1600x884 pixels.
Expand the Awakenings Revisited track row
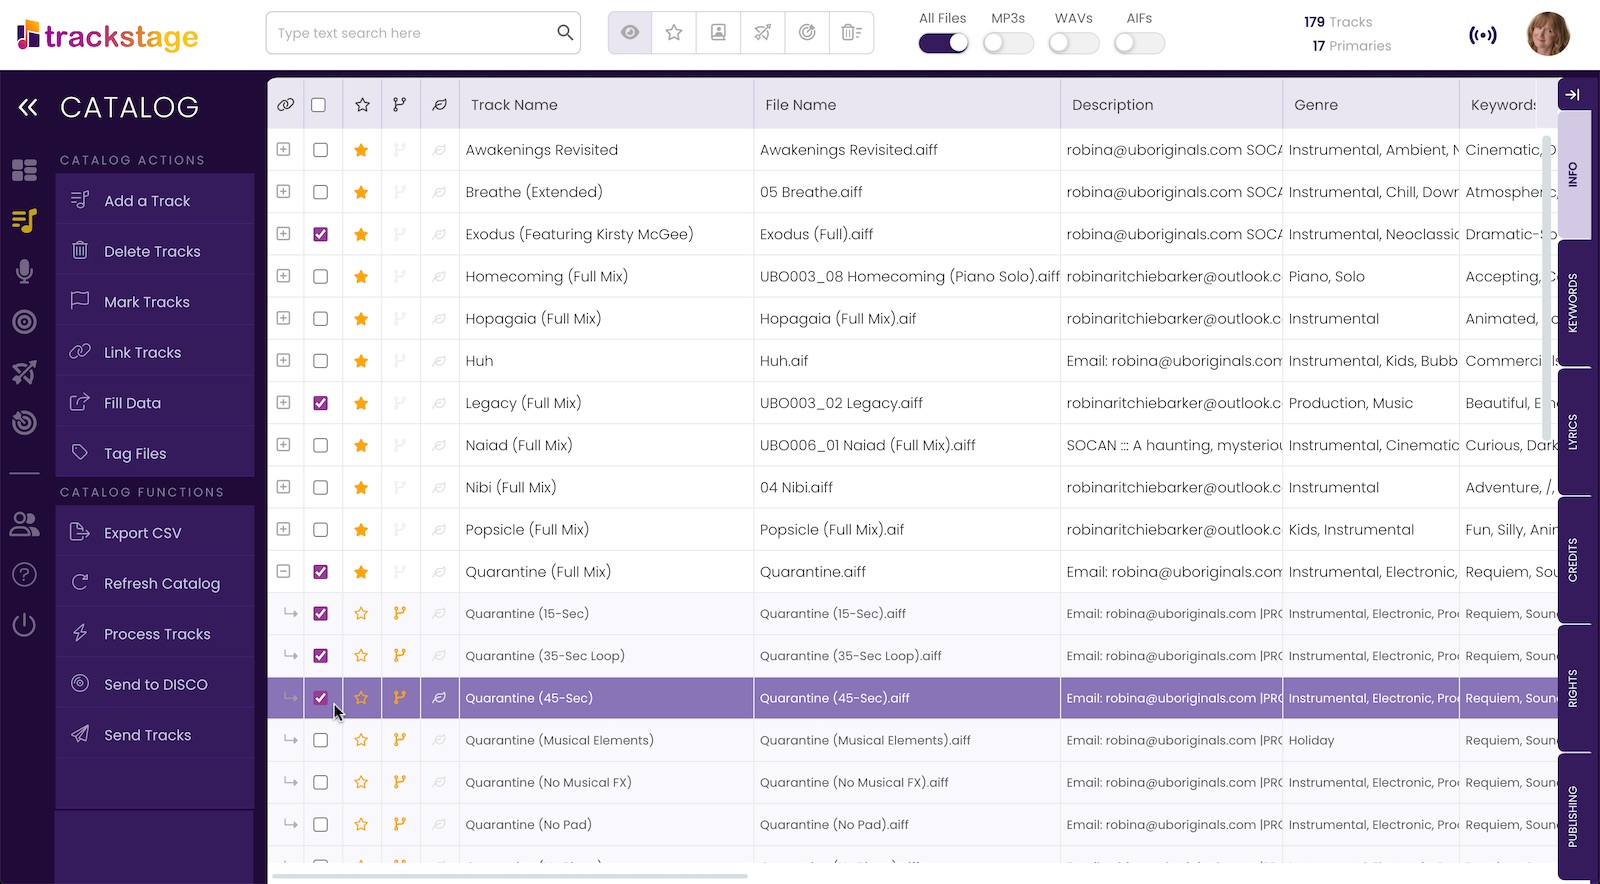click(284, 149)
